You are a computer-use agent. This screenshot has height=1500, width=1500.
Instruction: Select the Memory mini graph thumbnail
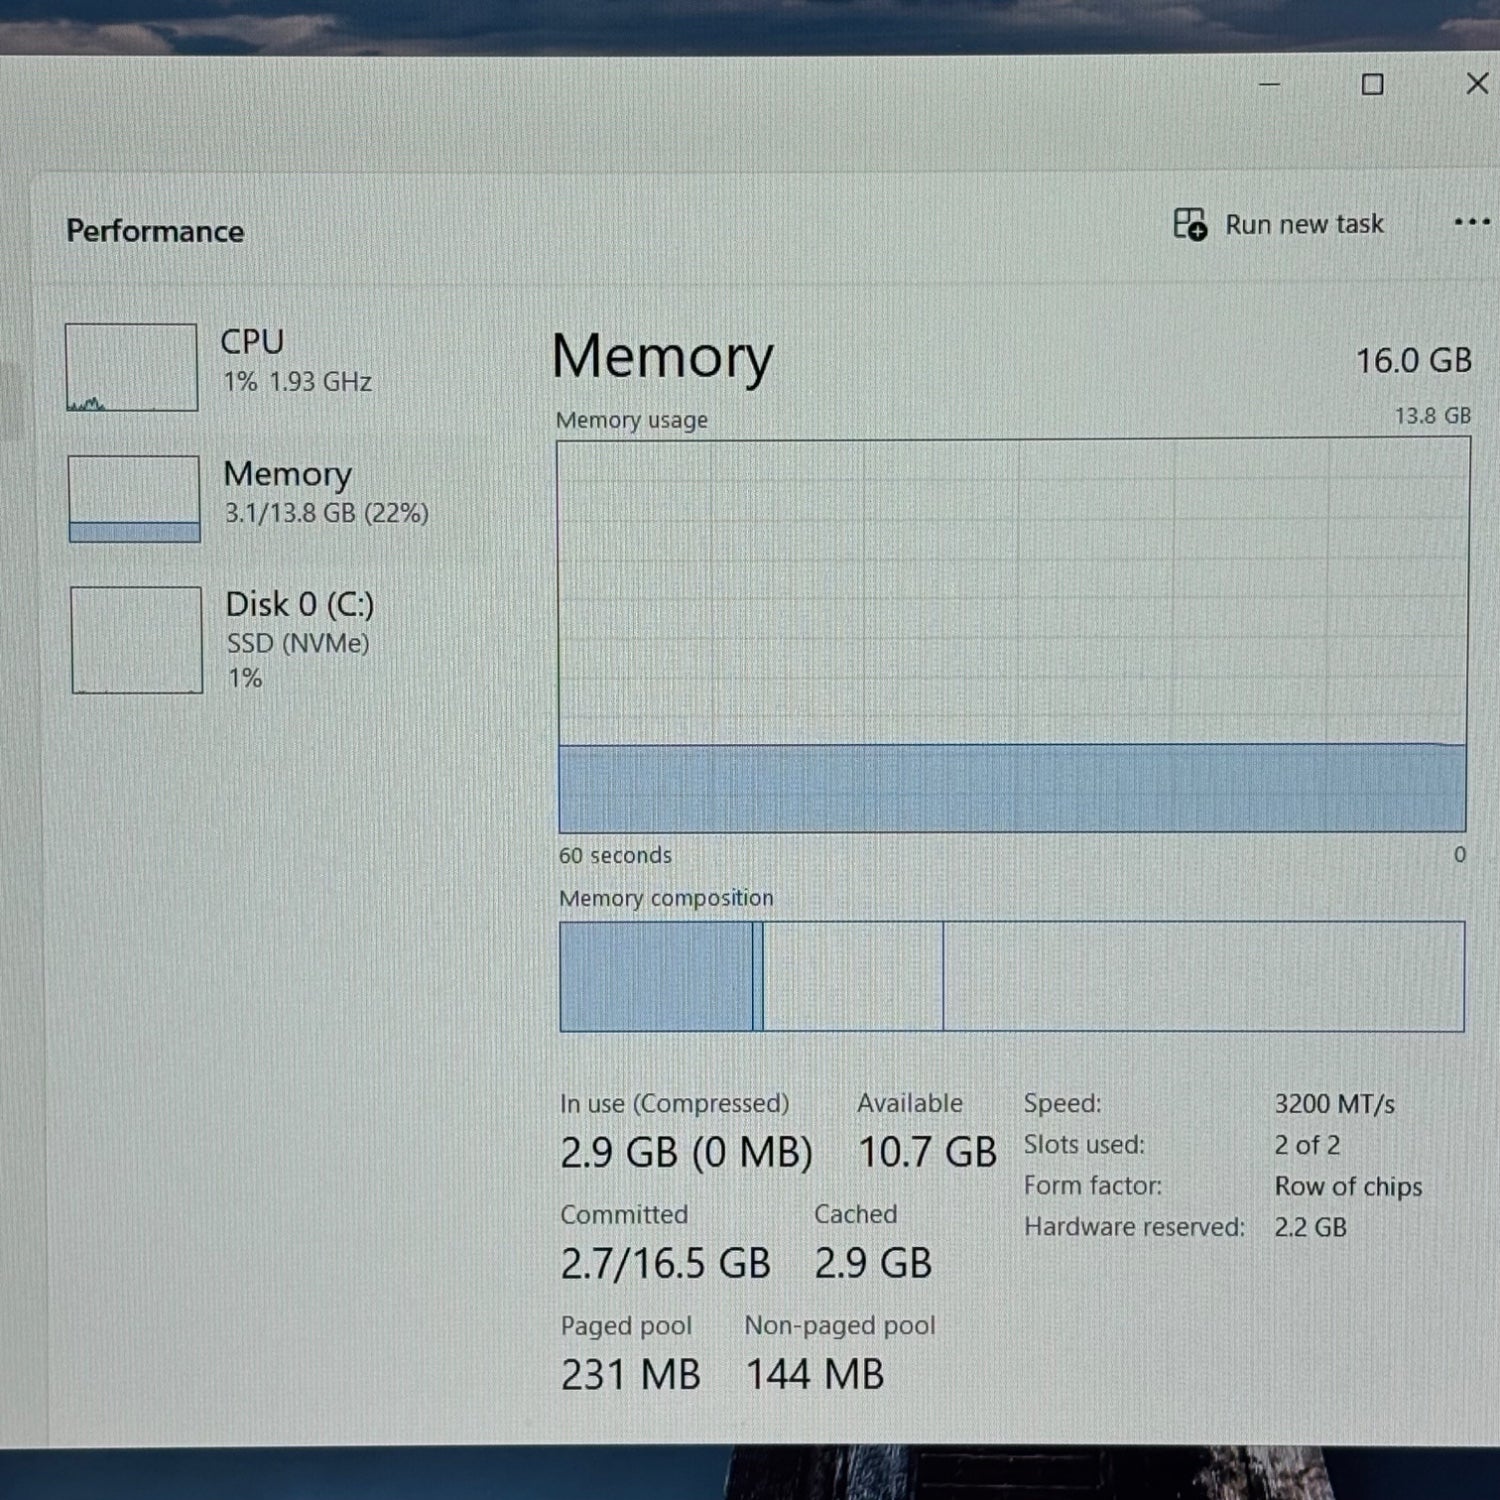(x=134, y=499)
